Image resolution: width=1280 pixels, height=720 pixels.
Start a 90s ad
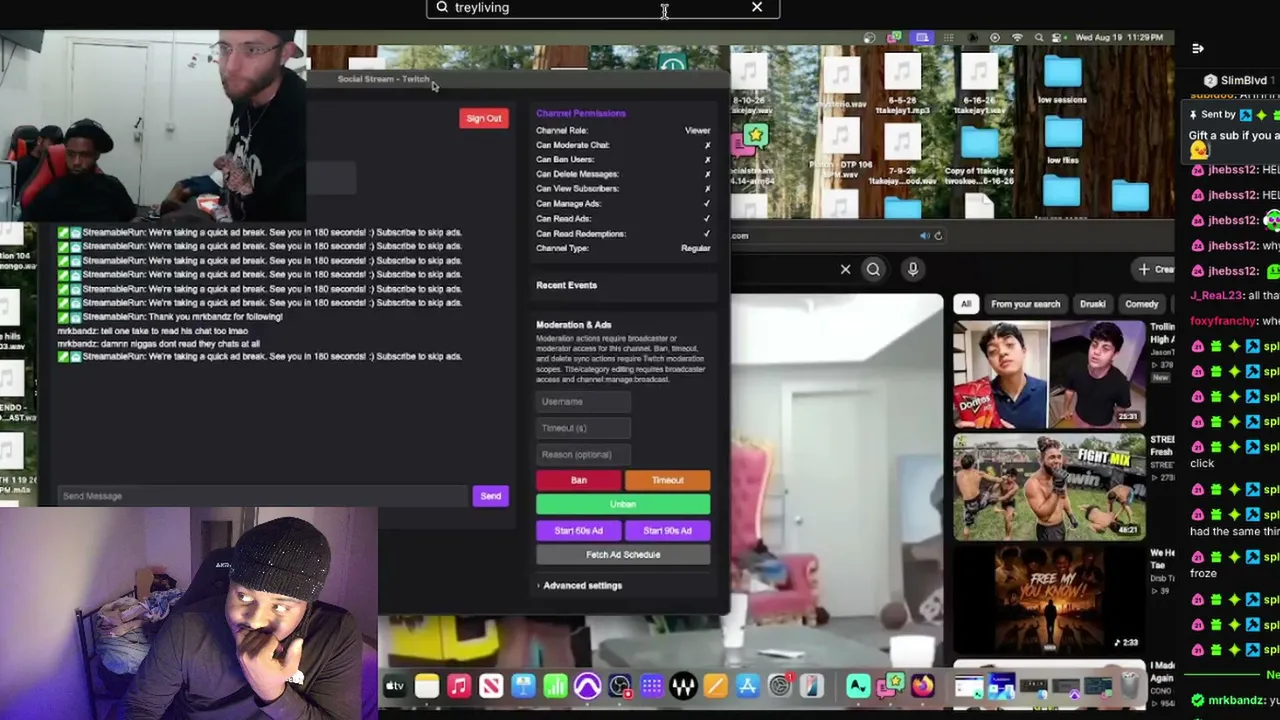tap(668, 531)
